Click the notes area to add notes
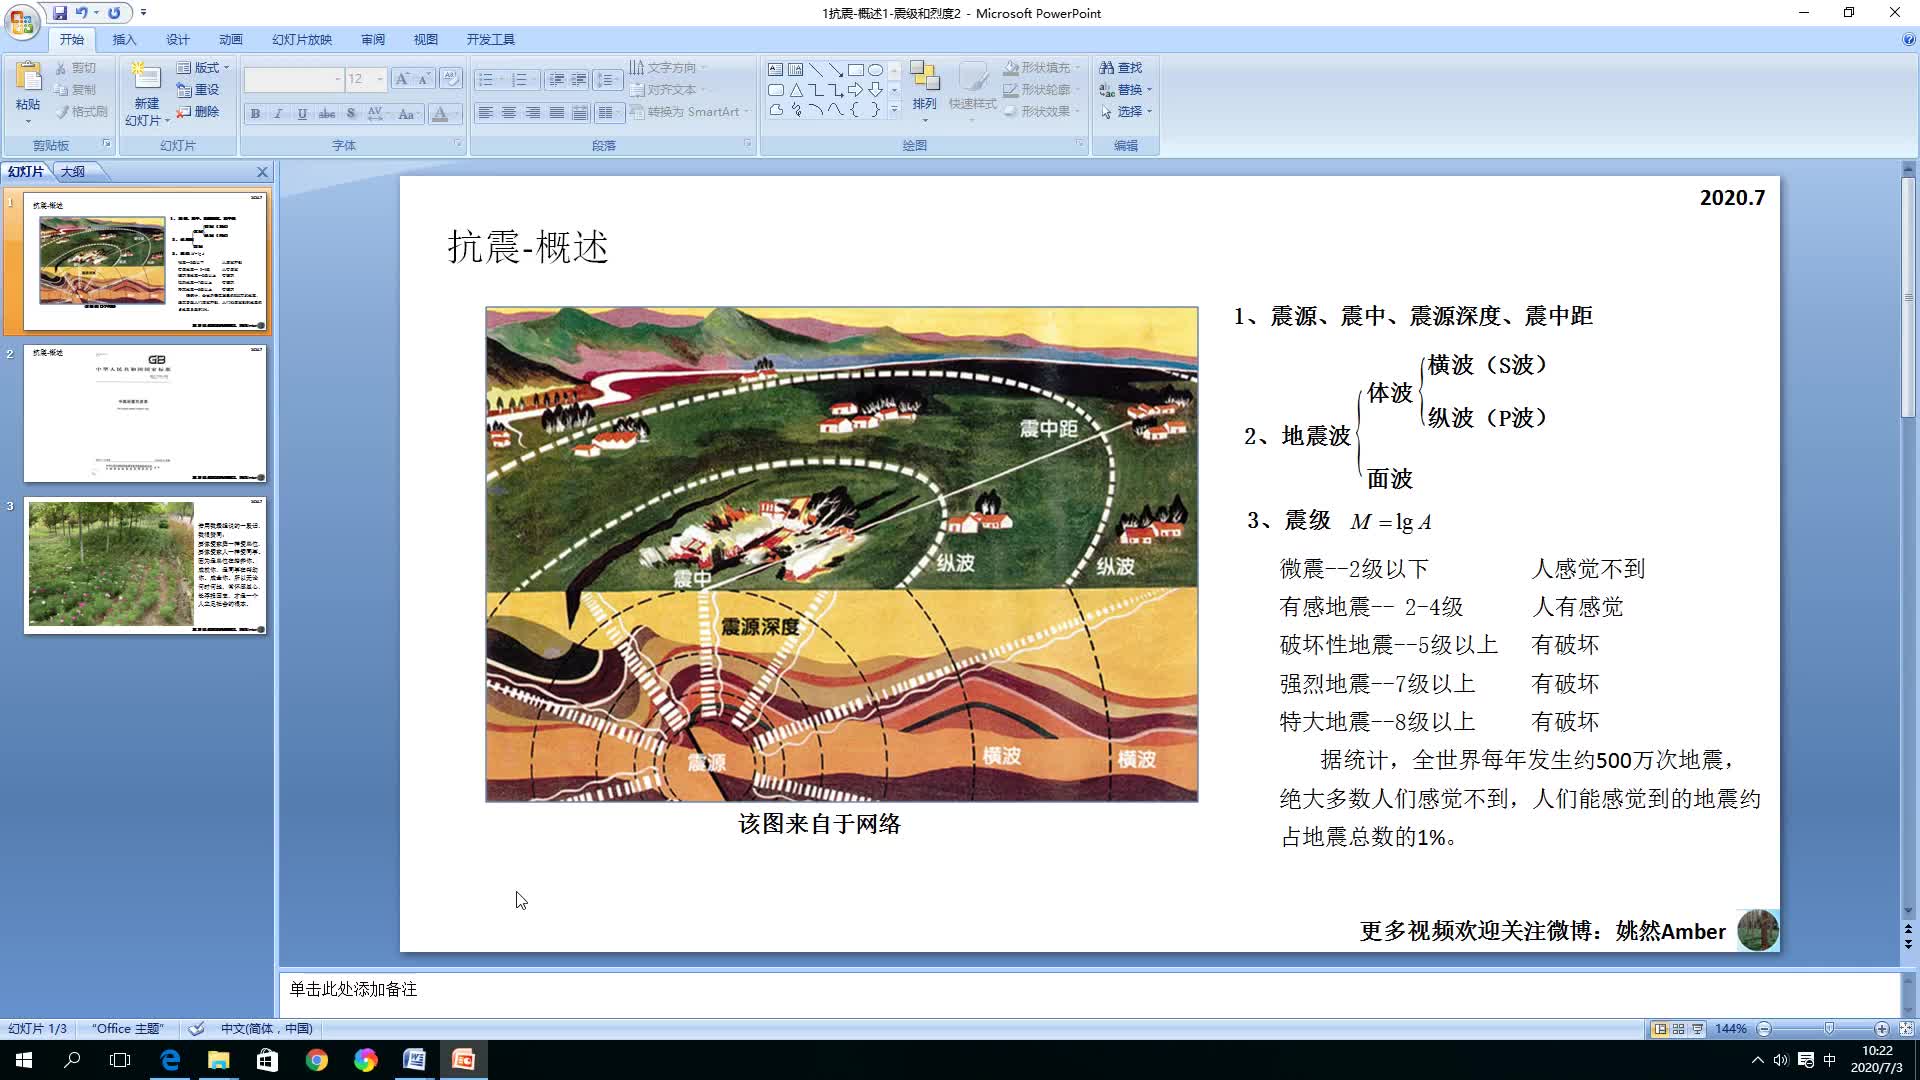1920x1080 pixels. [x=1089, y=994]
